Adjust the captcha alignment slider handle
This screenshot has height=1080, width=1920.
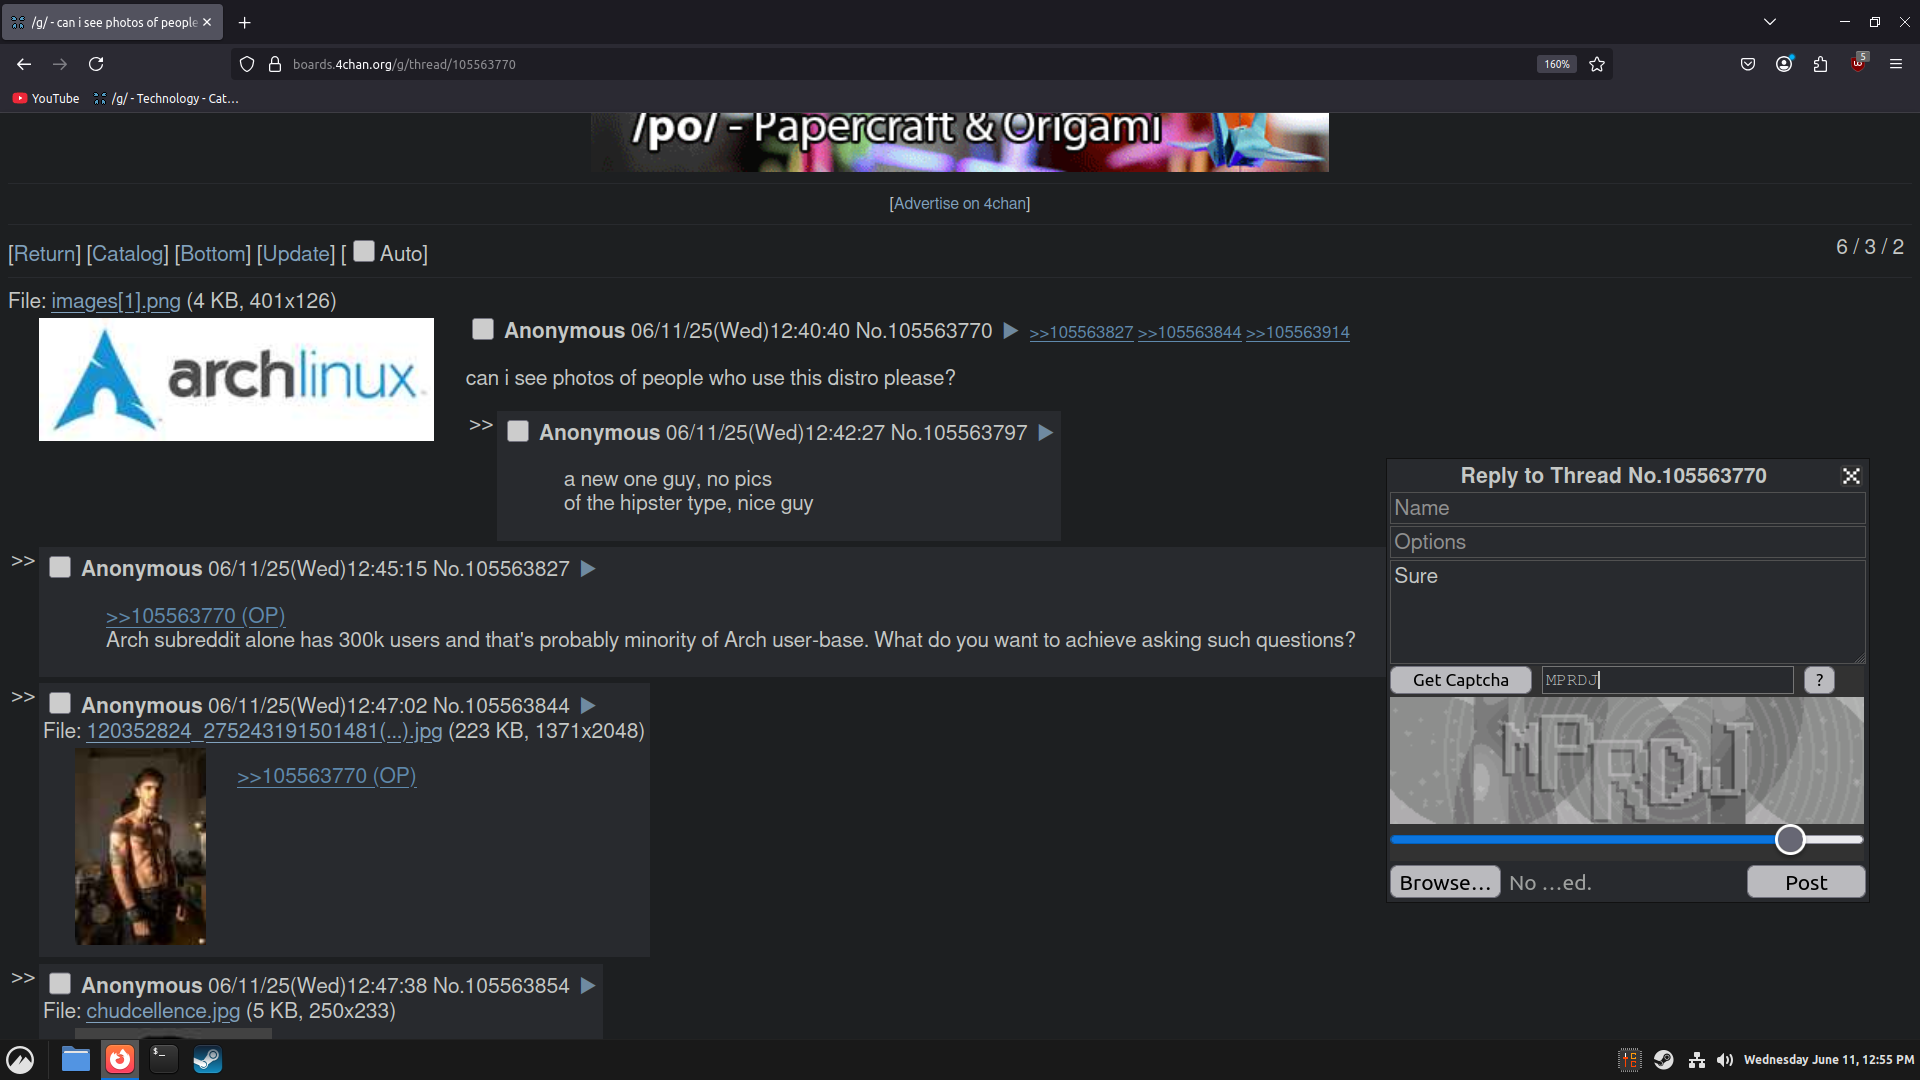(1789, 839)
